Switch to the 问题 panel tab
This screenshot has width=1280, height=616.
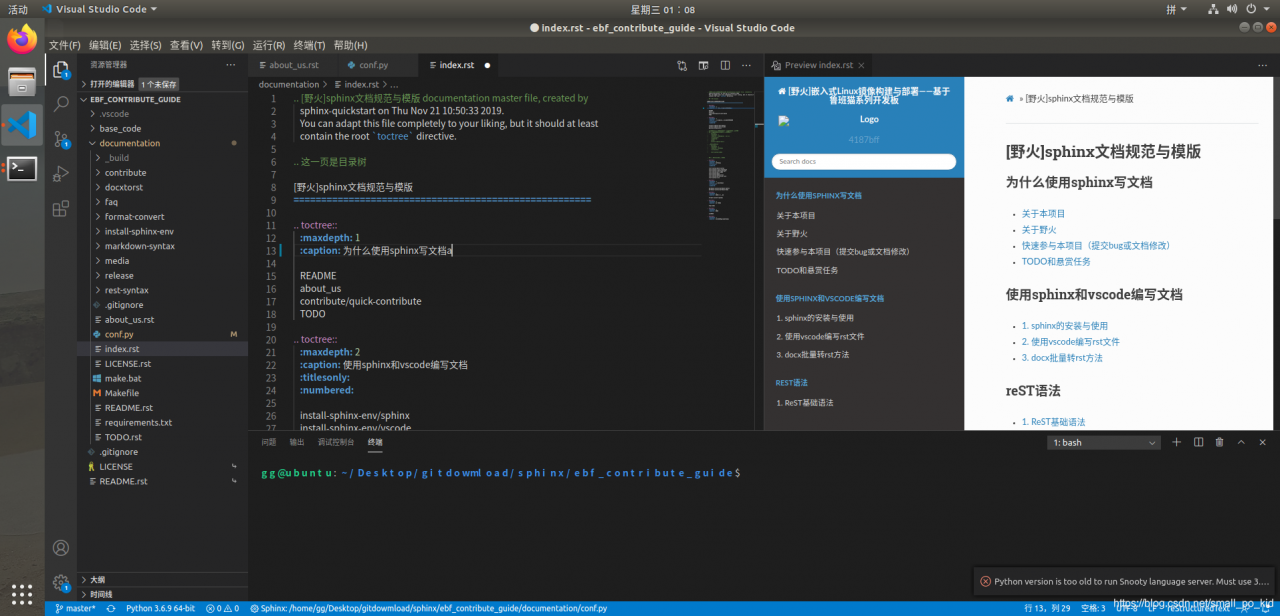pyautogui.click(x=269, y=442)
